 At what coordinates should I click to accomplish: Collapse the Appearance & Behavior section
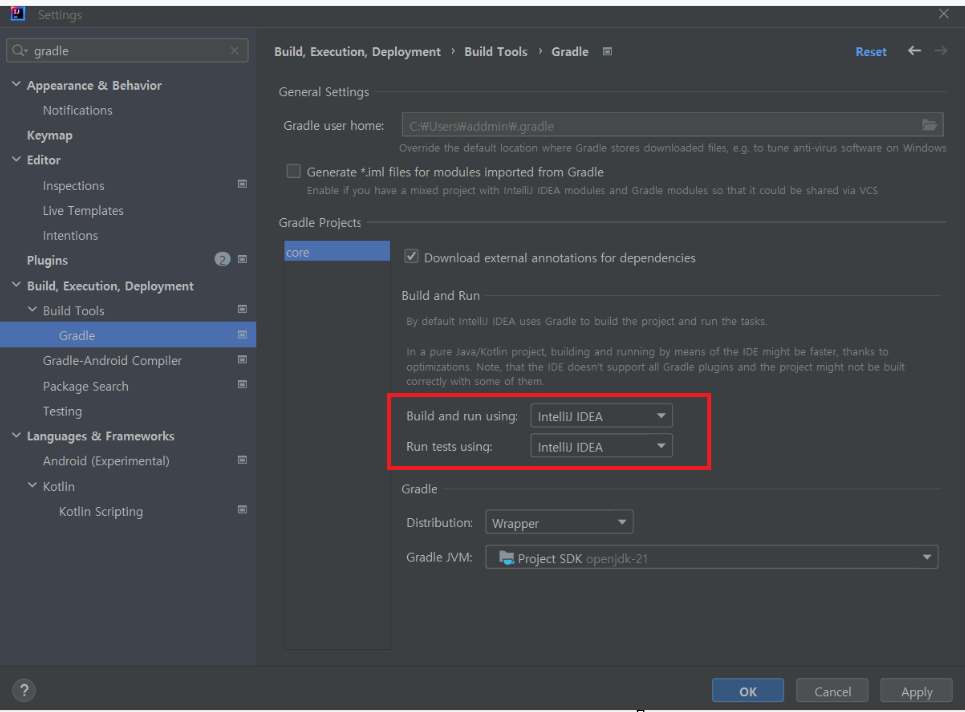tap(17, 84)
